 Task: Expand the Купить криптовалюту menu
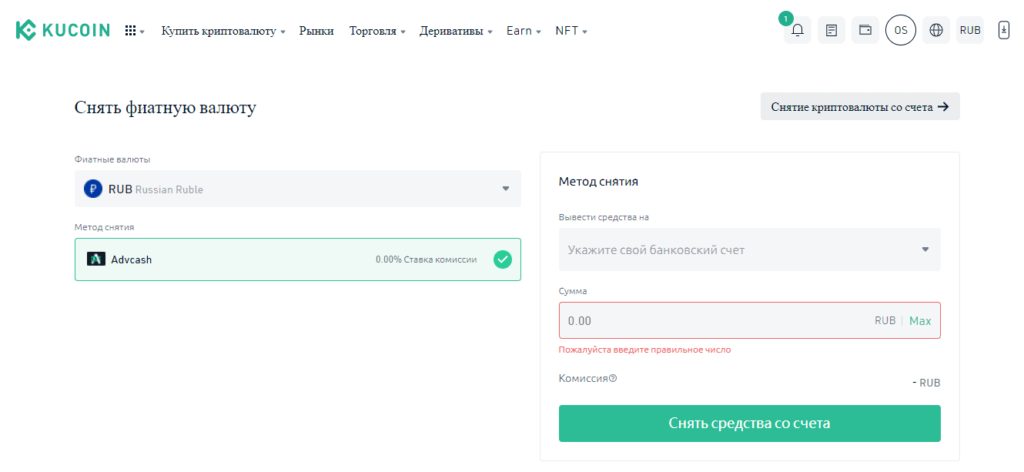(x=223, y=31)
